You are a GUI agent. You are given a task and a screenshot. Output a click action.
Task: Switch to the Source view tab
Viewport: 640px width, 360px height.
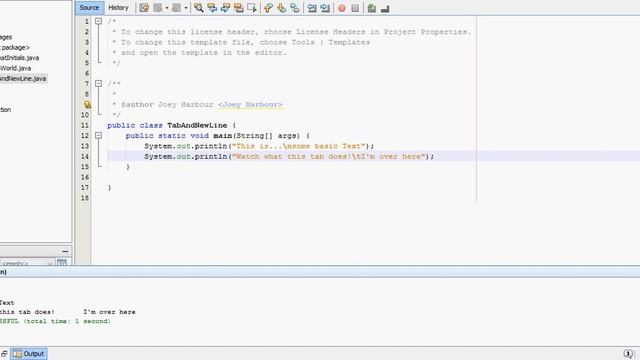[x=89, y=8]
